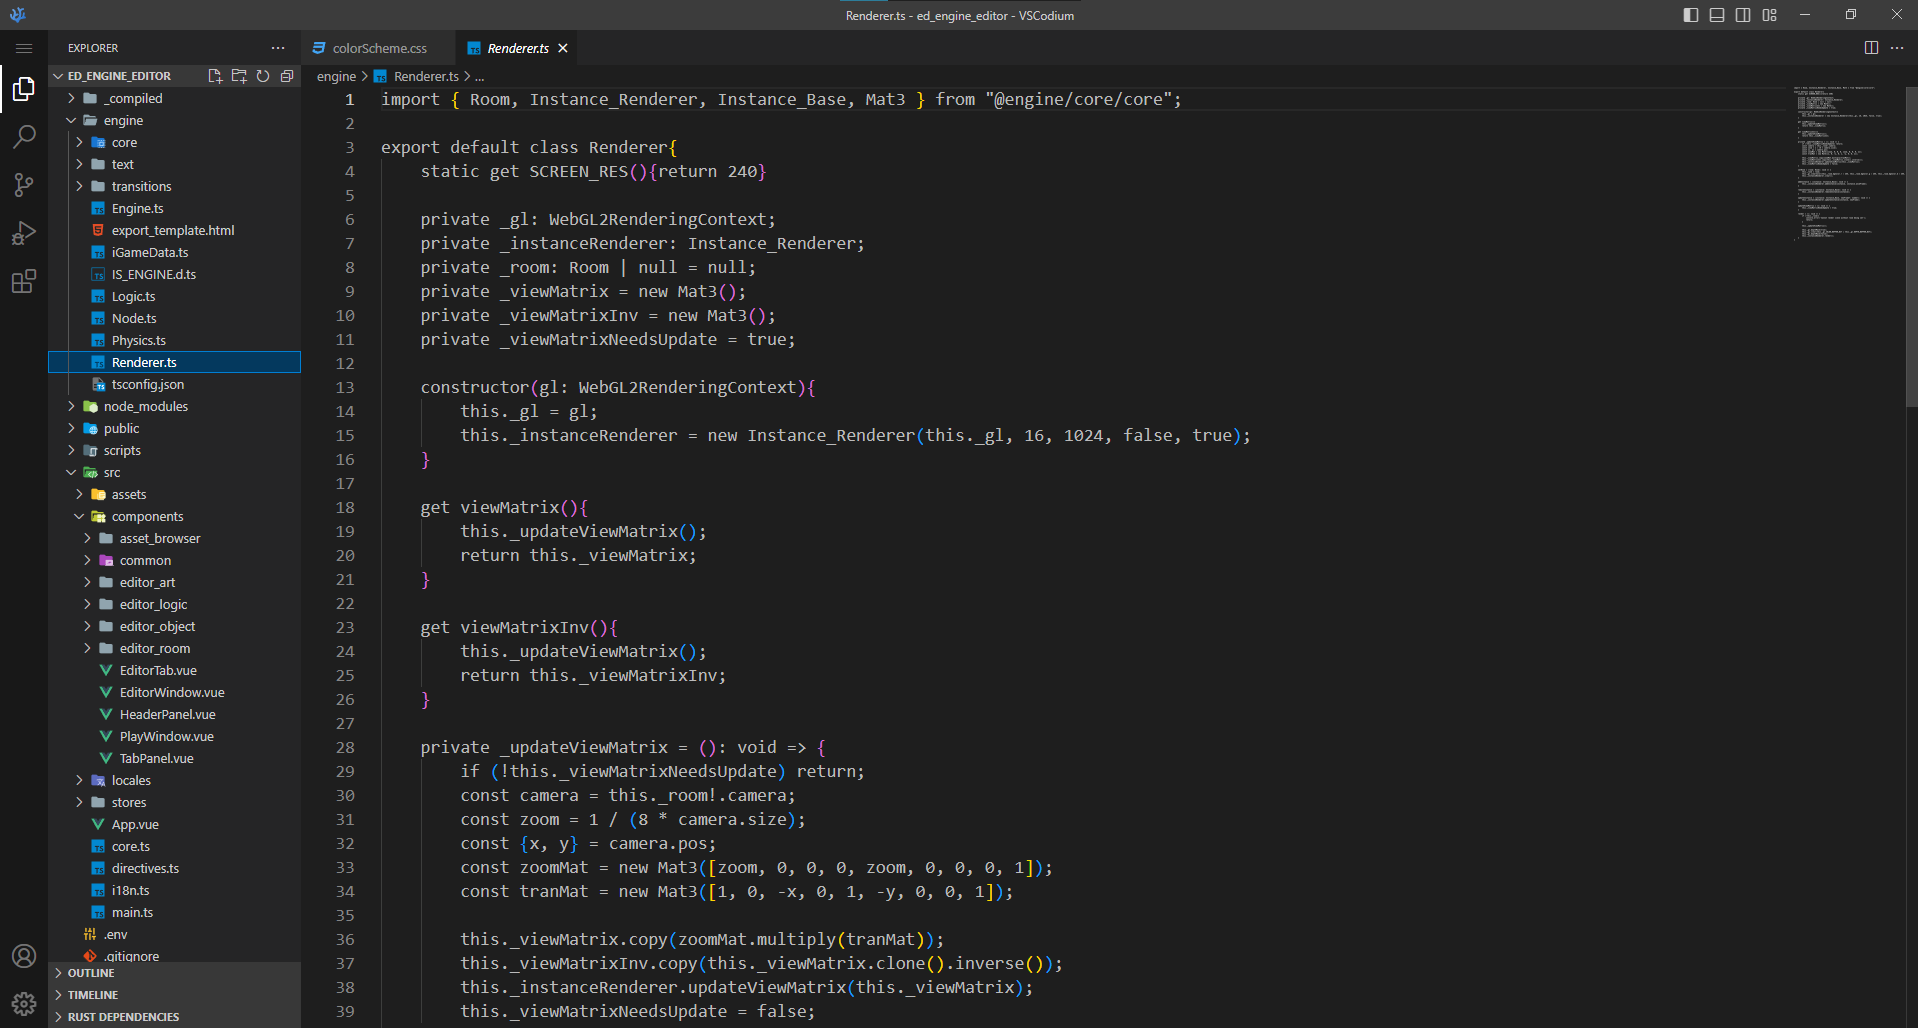The height and width of the screenshot is (1028, 1918).
Task: Open Node.ts file
Action: pyautogui.click(x=175, y=318)
